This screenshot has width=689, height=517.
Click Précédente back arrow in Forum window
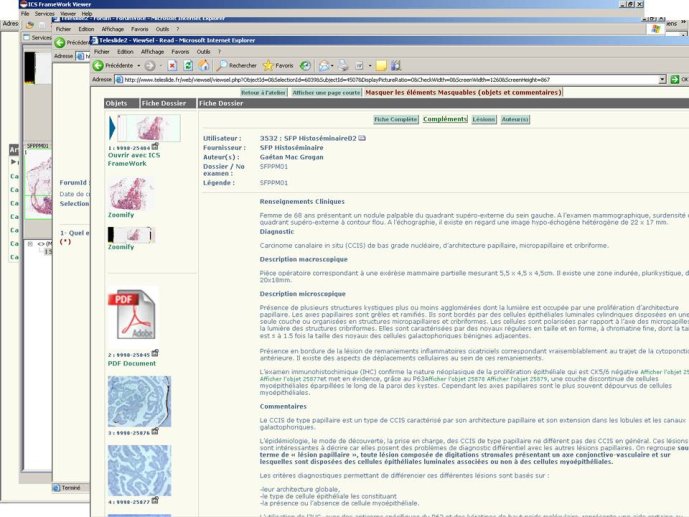pyautogui.click(x=60, y=43)
